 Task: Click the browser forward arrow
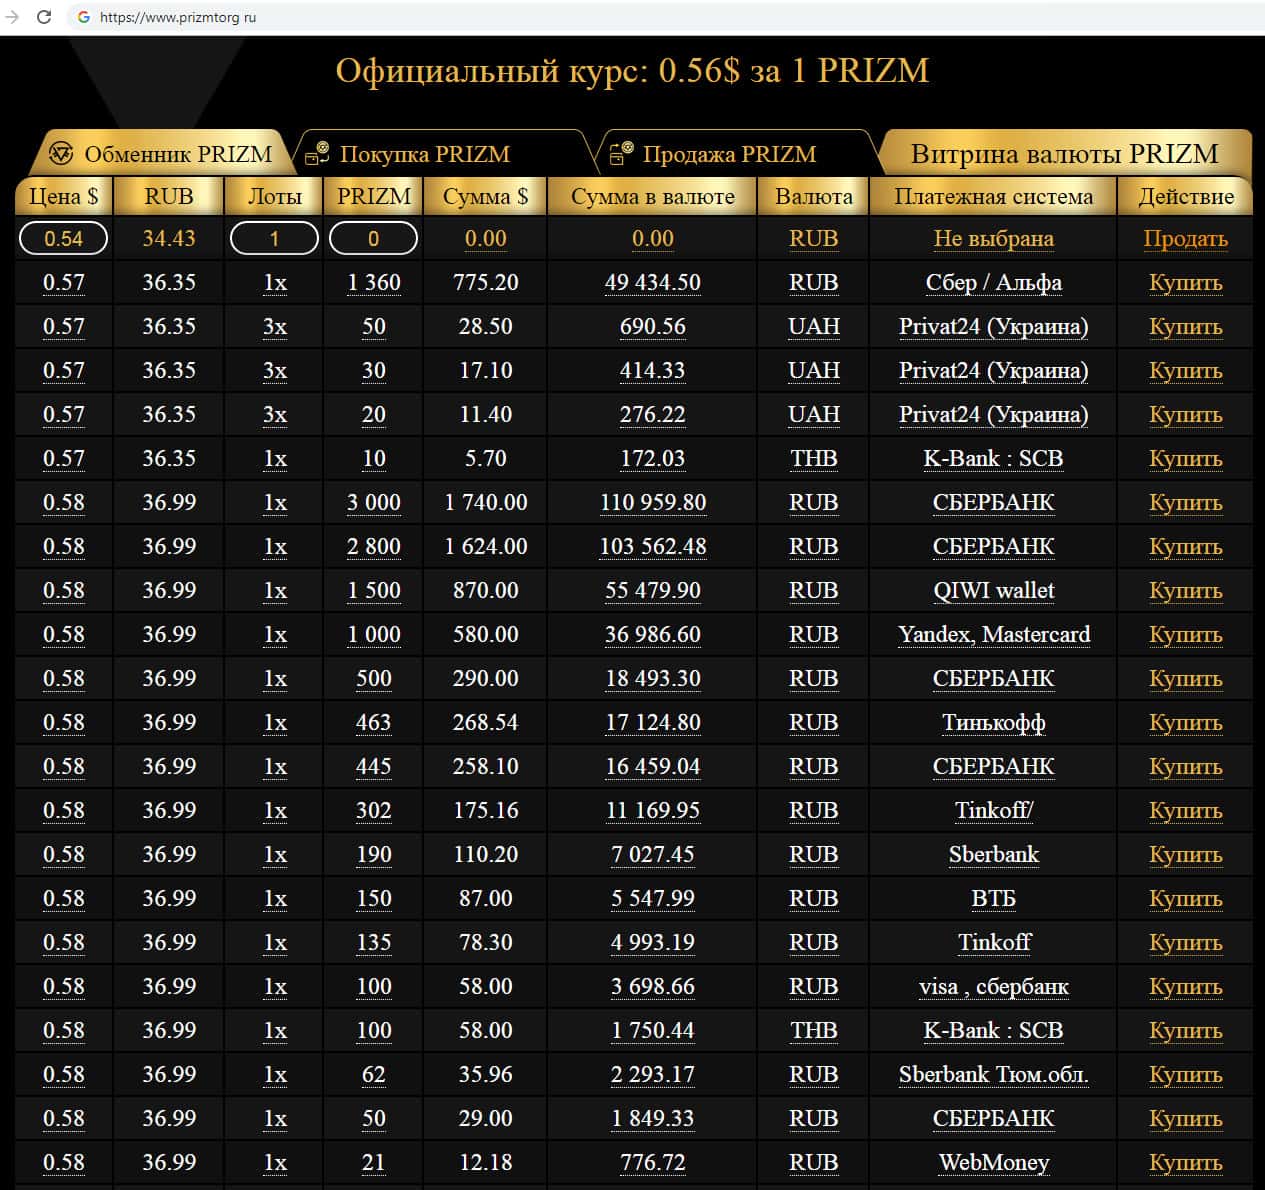(x=12, y=17)
